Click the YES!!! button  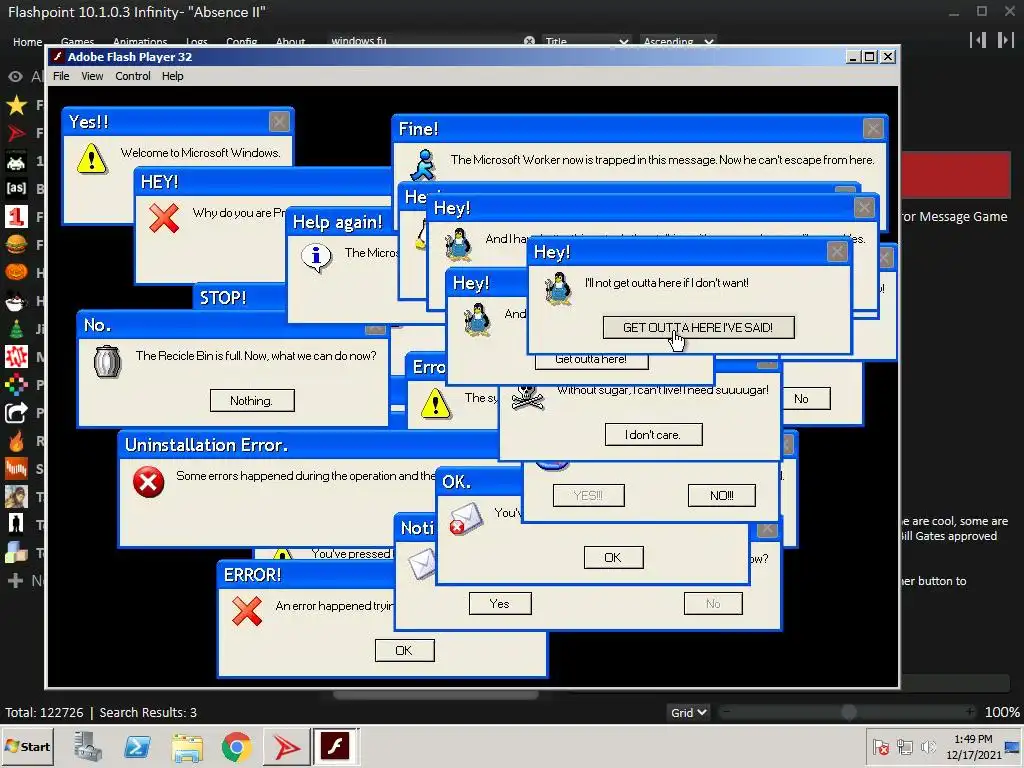588,495
